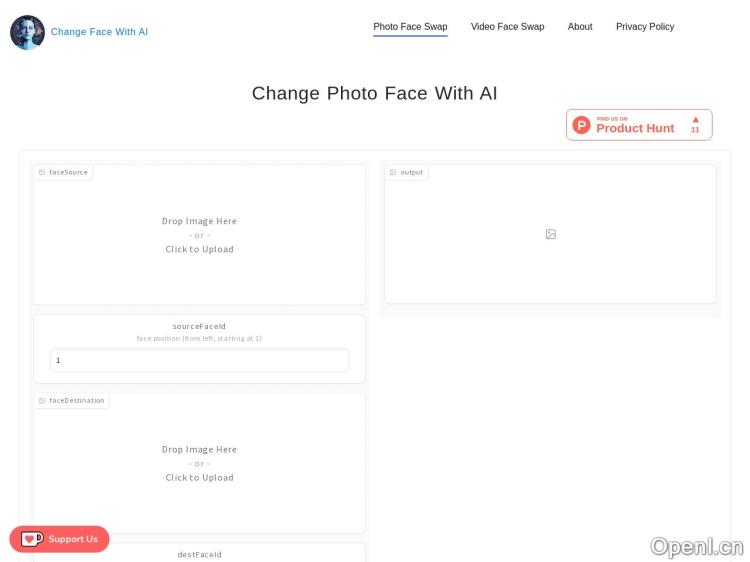Click the 'destFaceId' label text
This screenshot has height=562, width=750.
click(x=199, y=554)
